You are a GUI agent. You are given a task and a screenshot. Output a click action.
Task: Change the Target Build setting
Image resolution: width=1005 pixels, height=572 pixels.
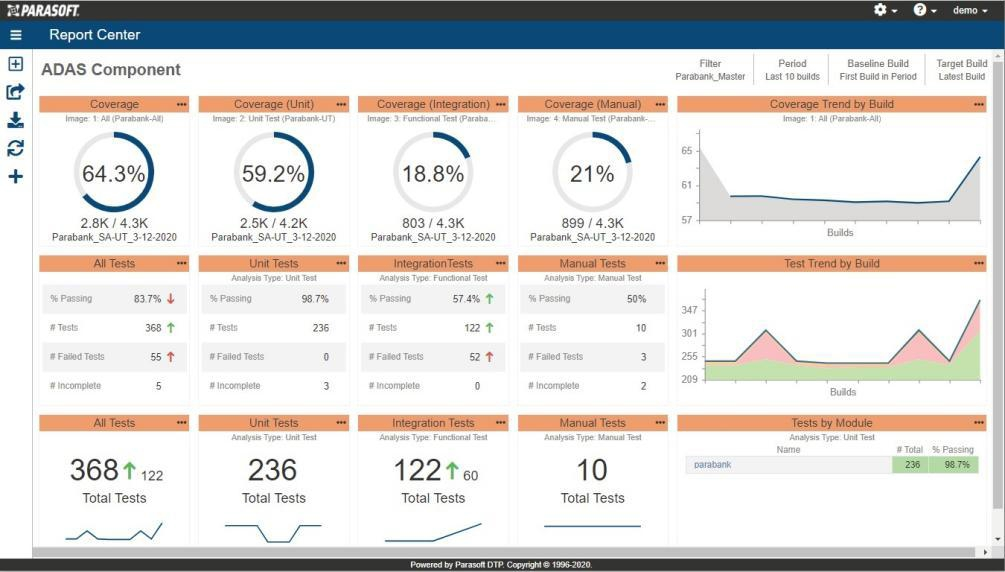coord(961,70)
